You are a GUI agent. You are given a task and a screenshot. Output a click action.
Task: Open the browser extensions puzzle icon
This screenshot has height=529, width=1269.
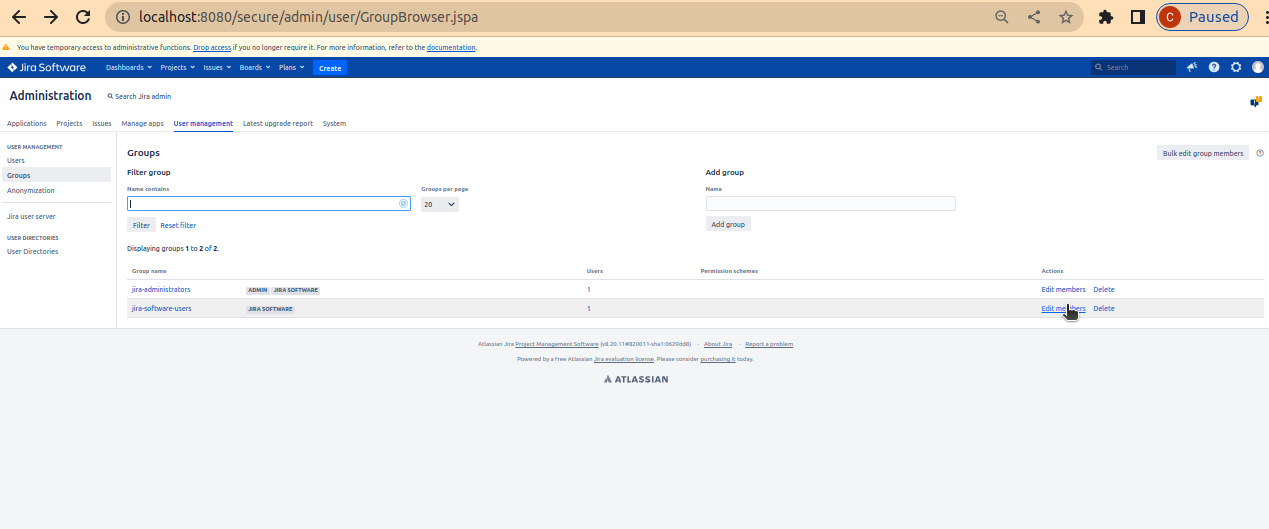1105,17
